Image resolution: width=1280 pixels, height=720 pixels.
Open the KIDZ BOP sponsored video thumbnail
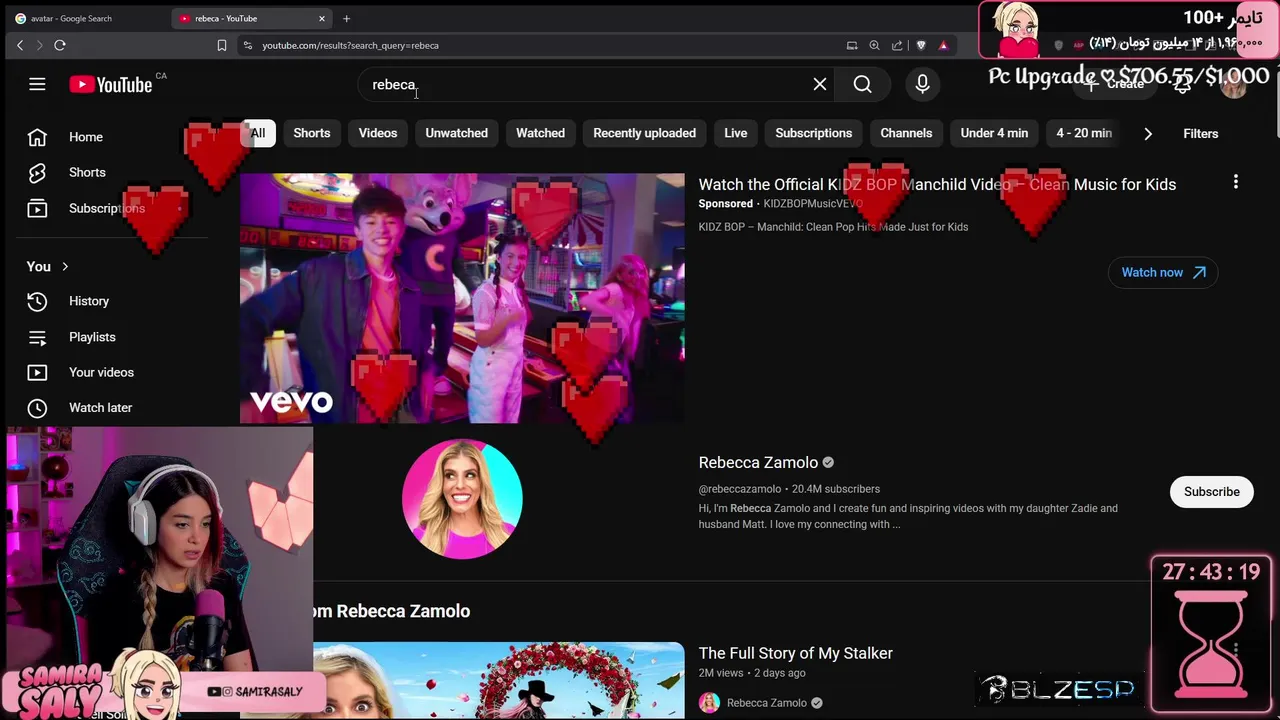point(462,298)
